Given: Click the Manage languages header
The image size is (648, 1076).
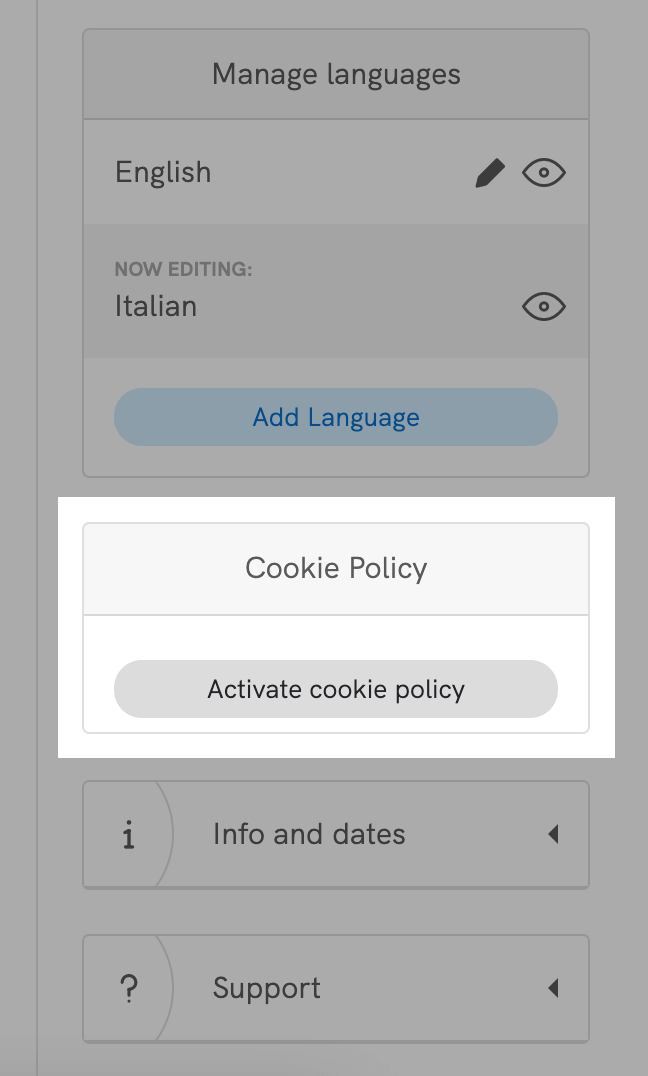Looking at the screenshot, I should coord(336,73).
